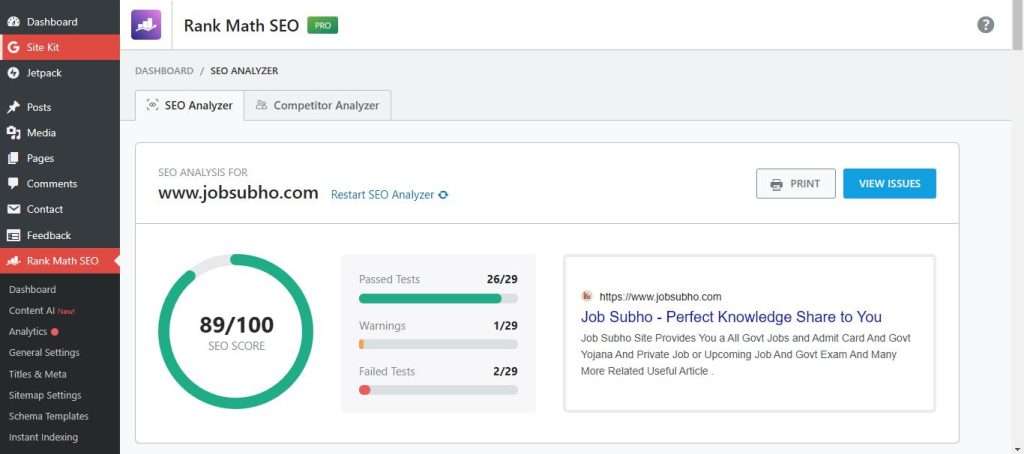Viewport: 1024px width, 454px height.
Task: Click the jobsubho favicon in search preview
Action: (586, 296)
